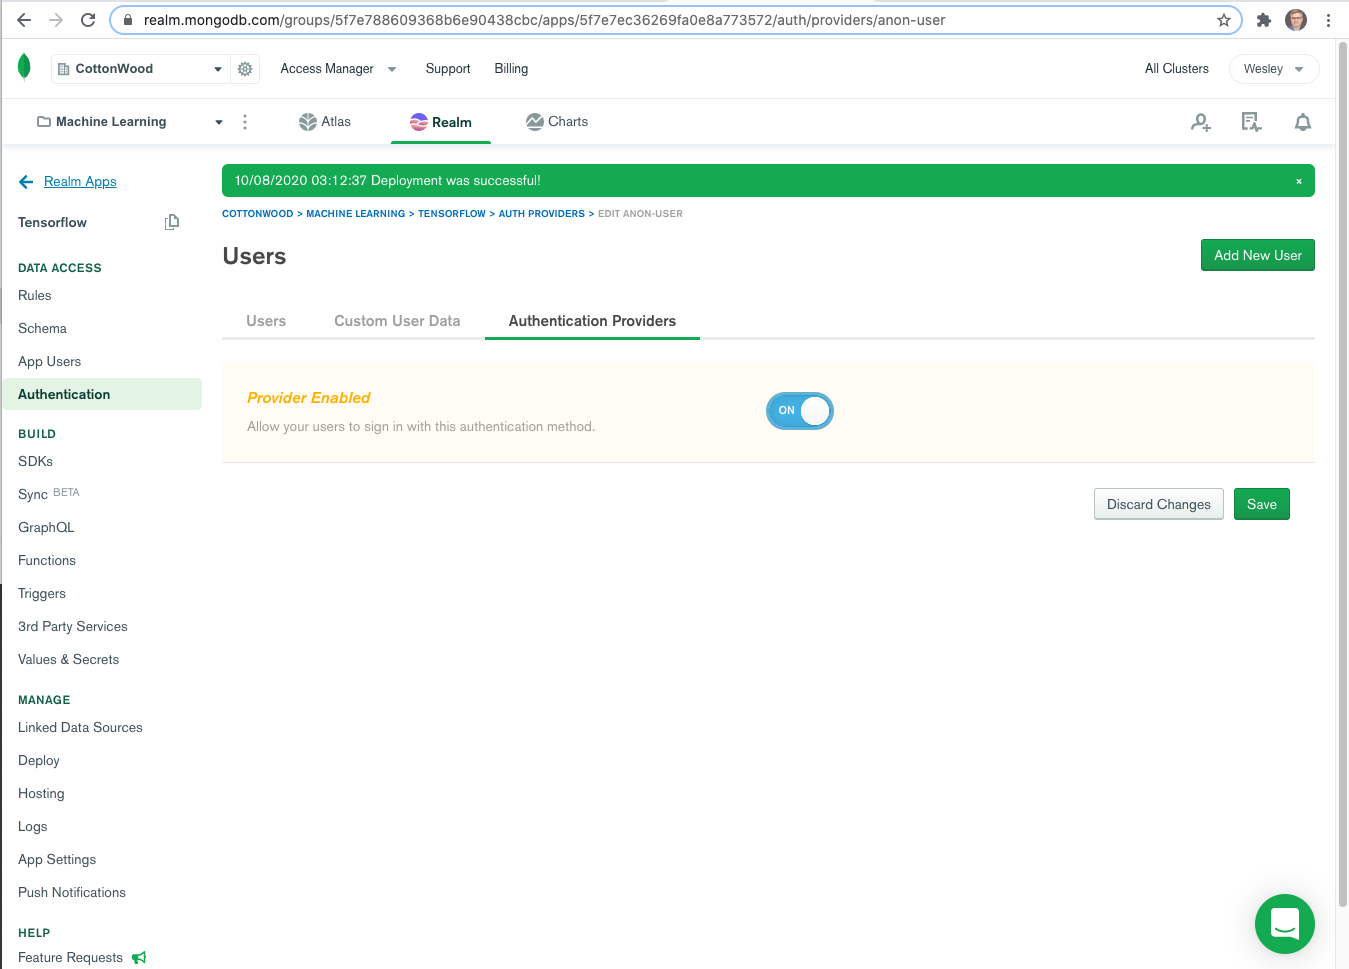Screen dimensions: 1349x969
Task: Click the AUTH PROVIDERS breadcrumb
Action: click(x=542, y=214)
